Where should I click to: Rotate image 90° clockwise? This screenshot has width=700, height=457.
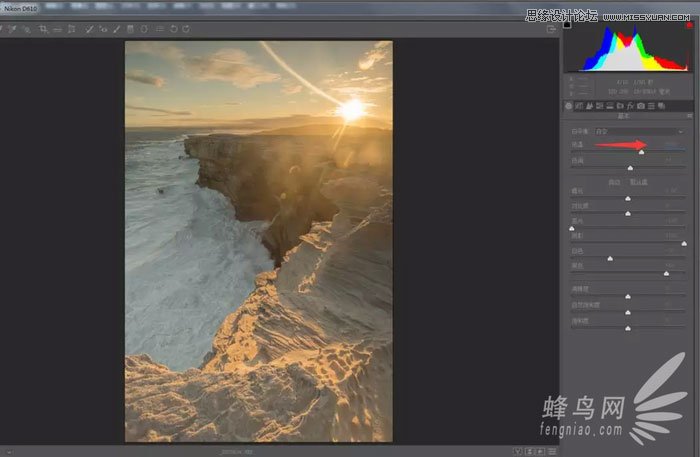tap(186, 30)
